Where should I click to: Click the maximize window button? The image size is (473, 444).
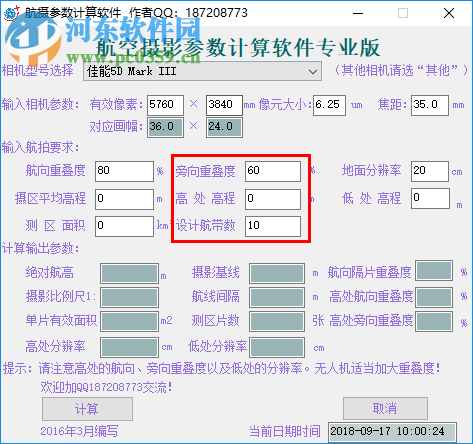[x=403, y=13]
